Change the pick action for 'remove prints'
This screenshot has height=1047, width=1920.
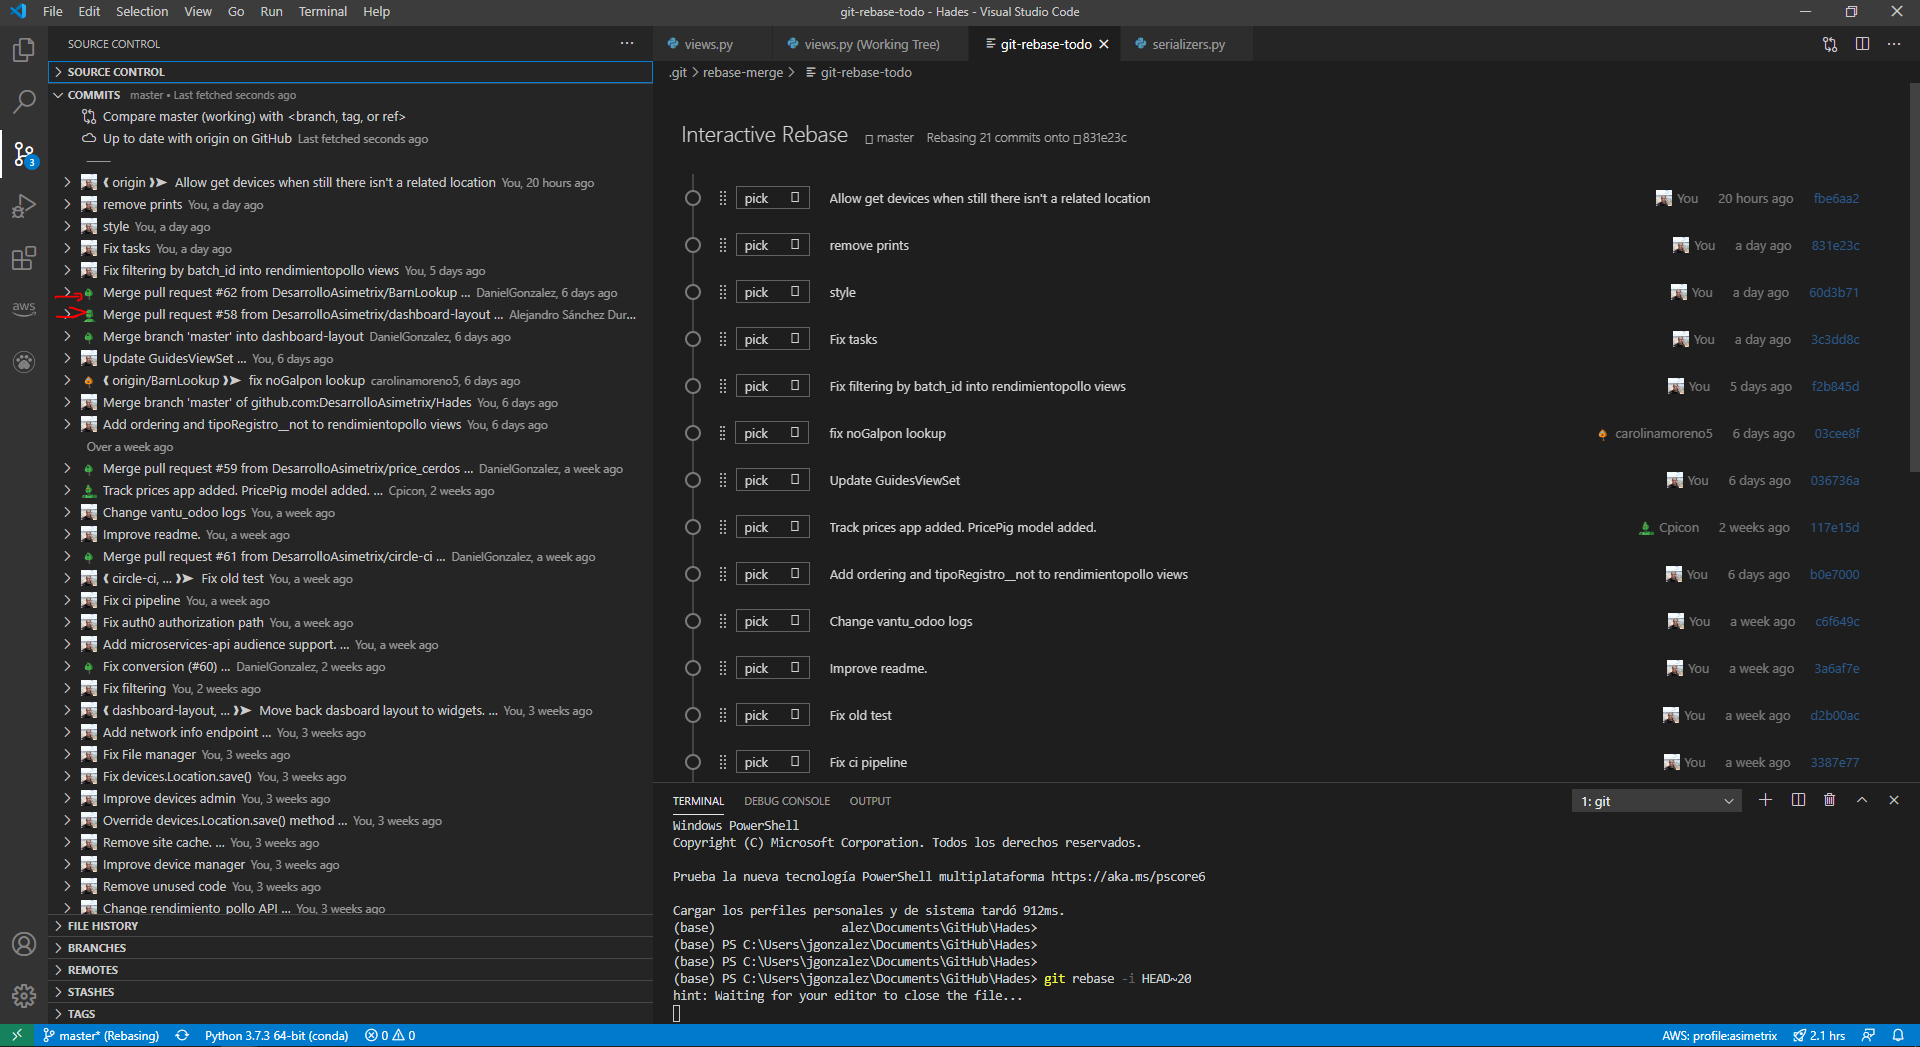pos(772,244)
